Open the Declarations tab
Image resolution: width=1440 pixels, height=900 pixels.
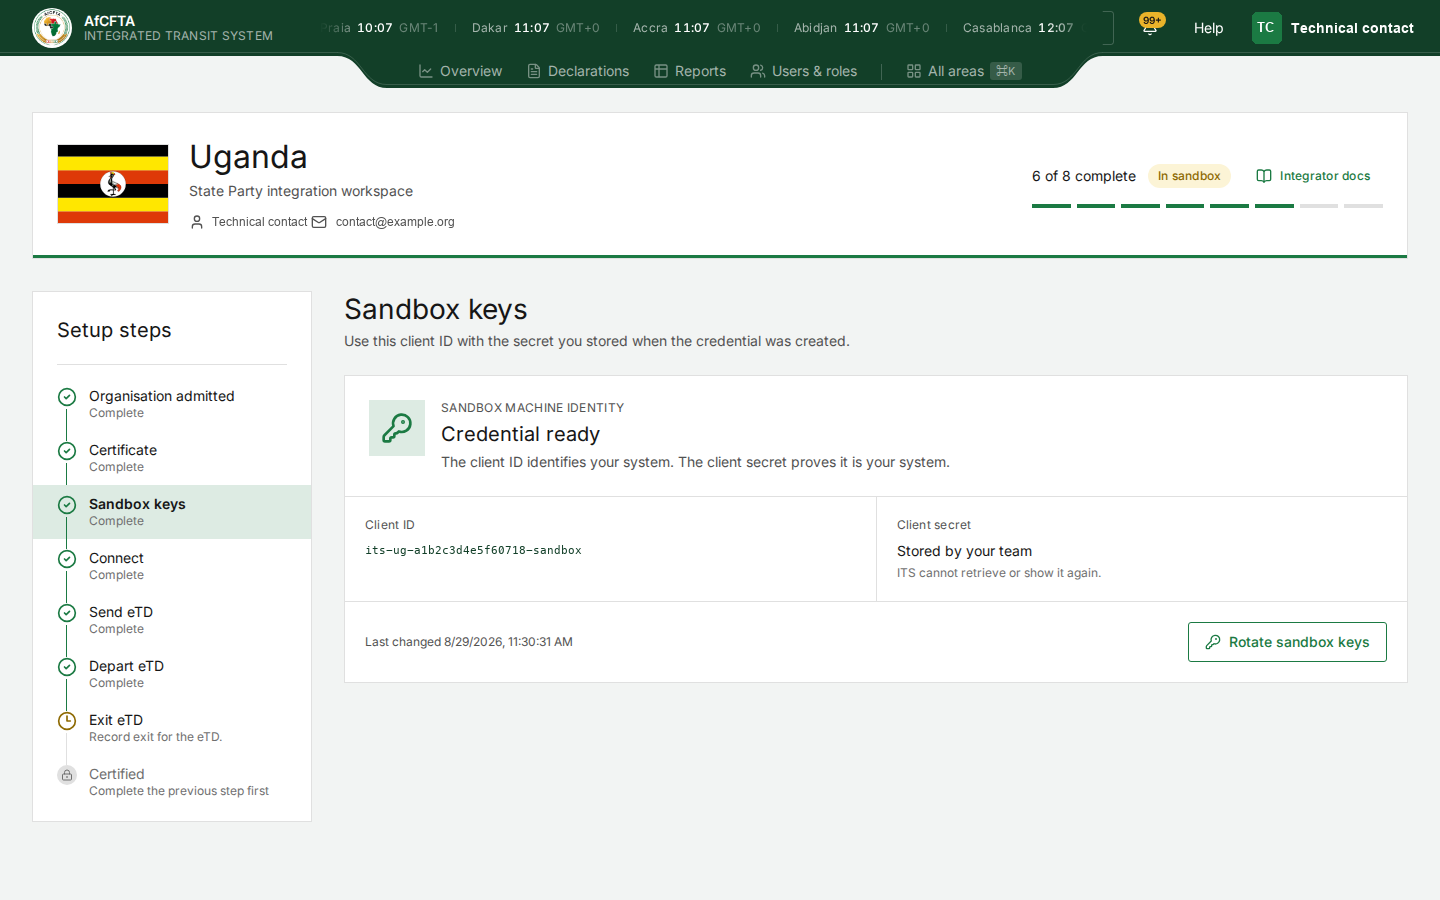tap(578, 71)
